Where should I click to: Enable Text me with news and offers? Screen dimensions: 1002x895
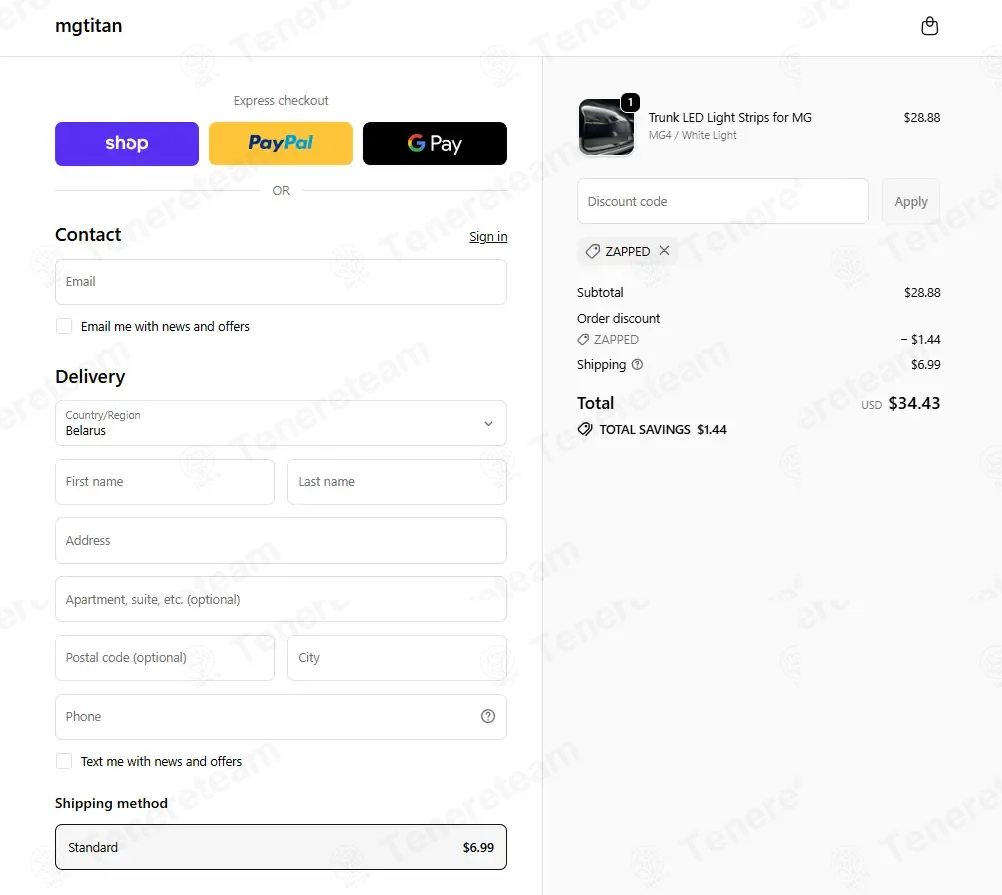[x=64, y=761]
